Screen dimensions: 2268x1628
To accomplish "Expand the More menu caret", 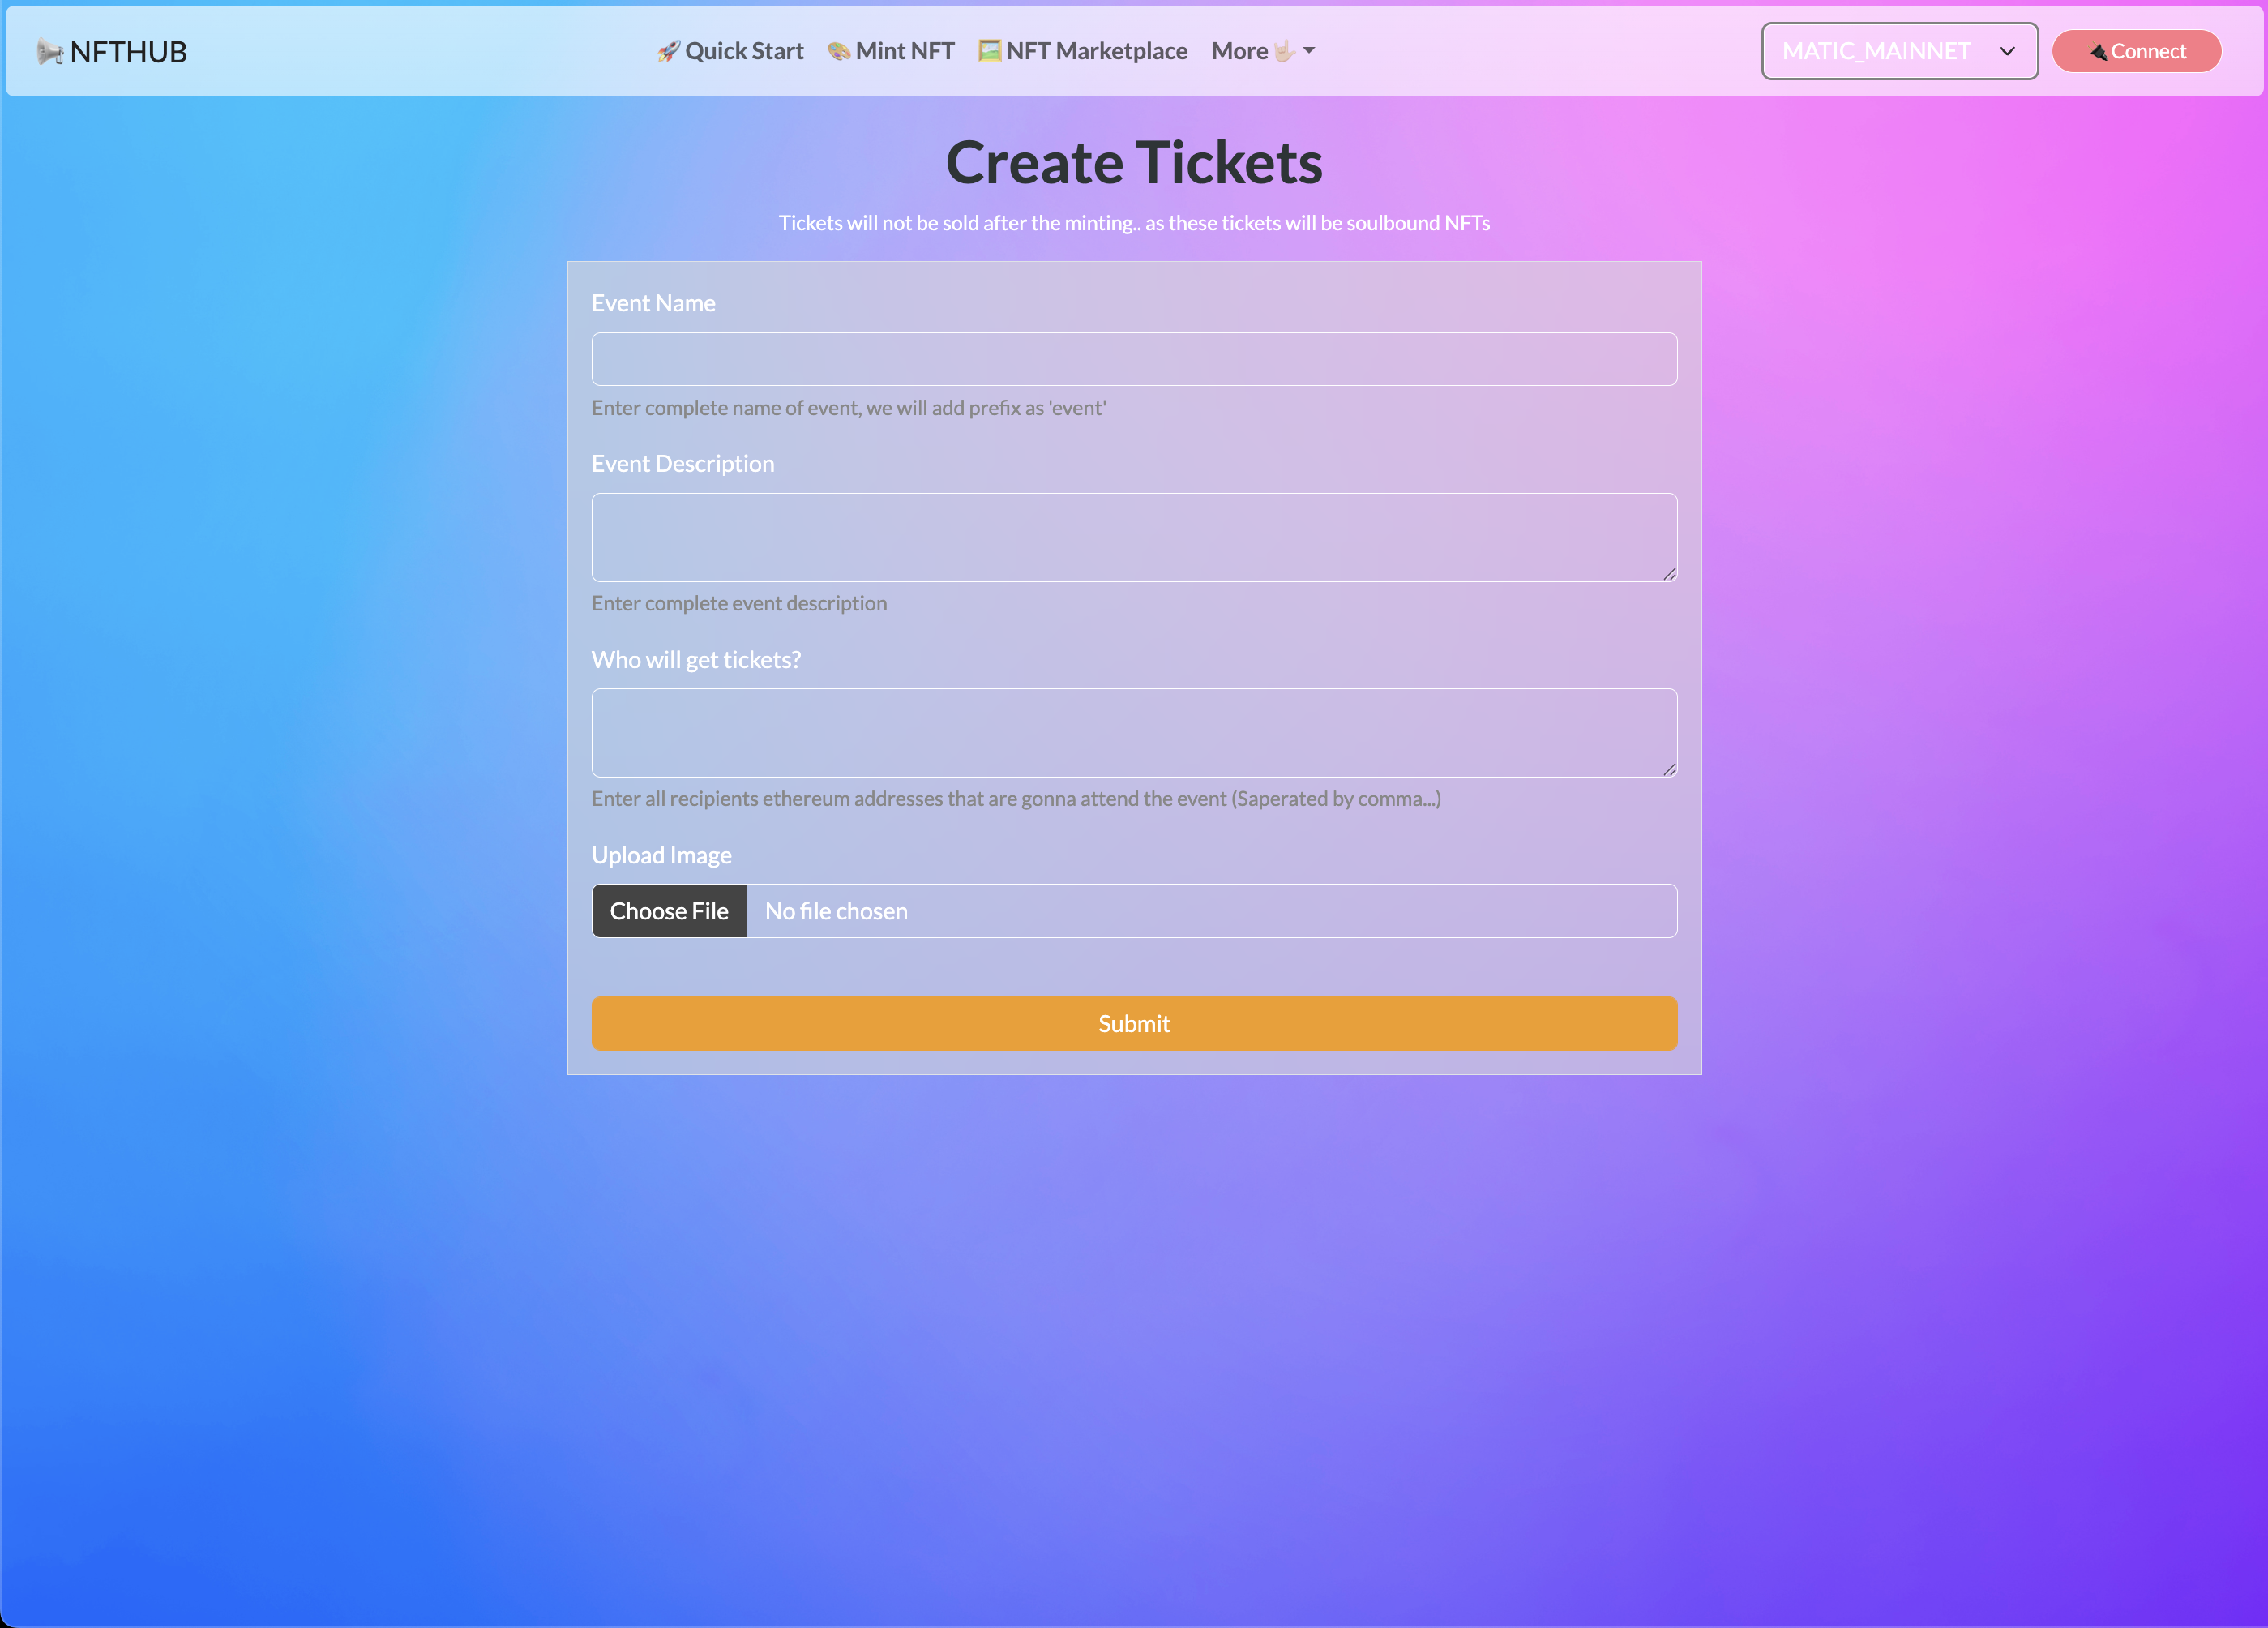I will click(1309, 50).
